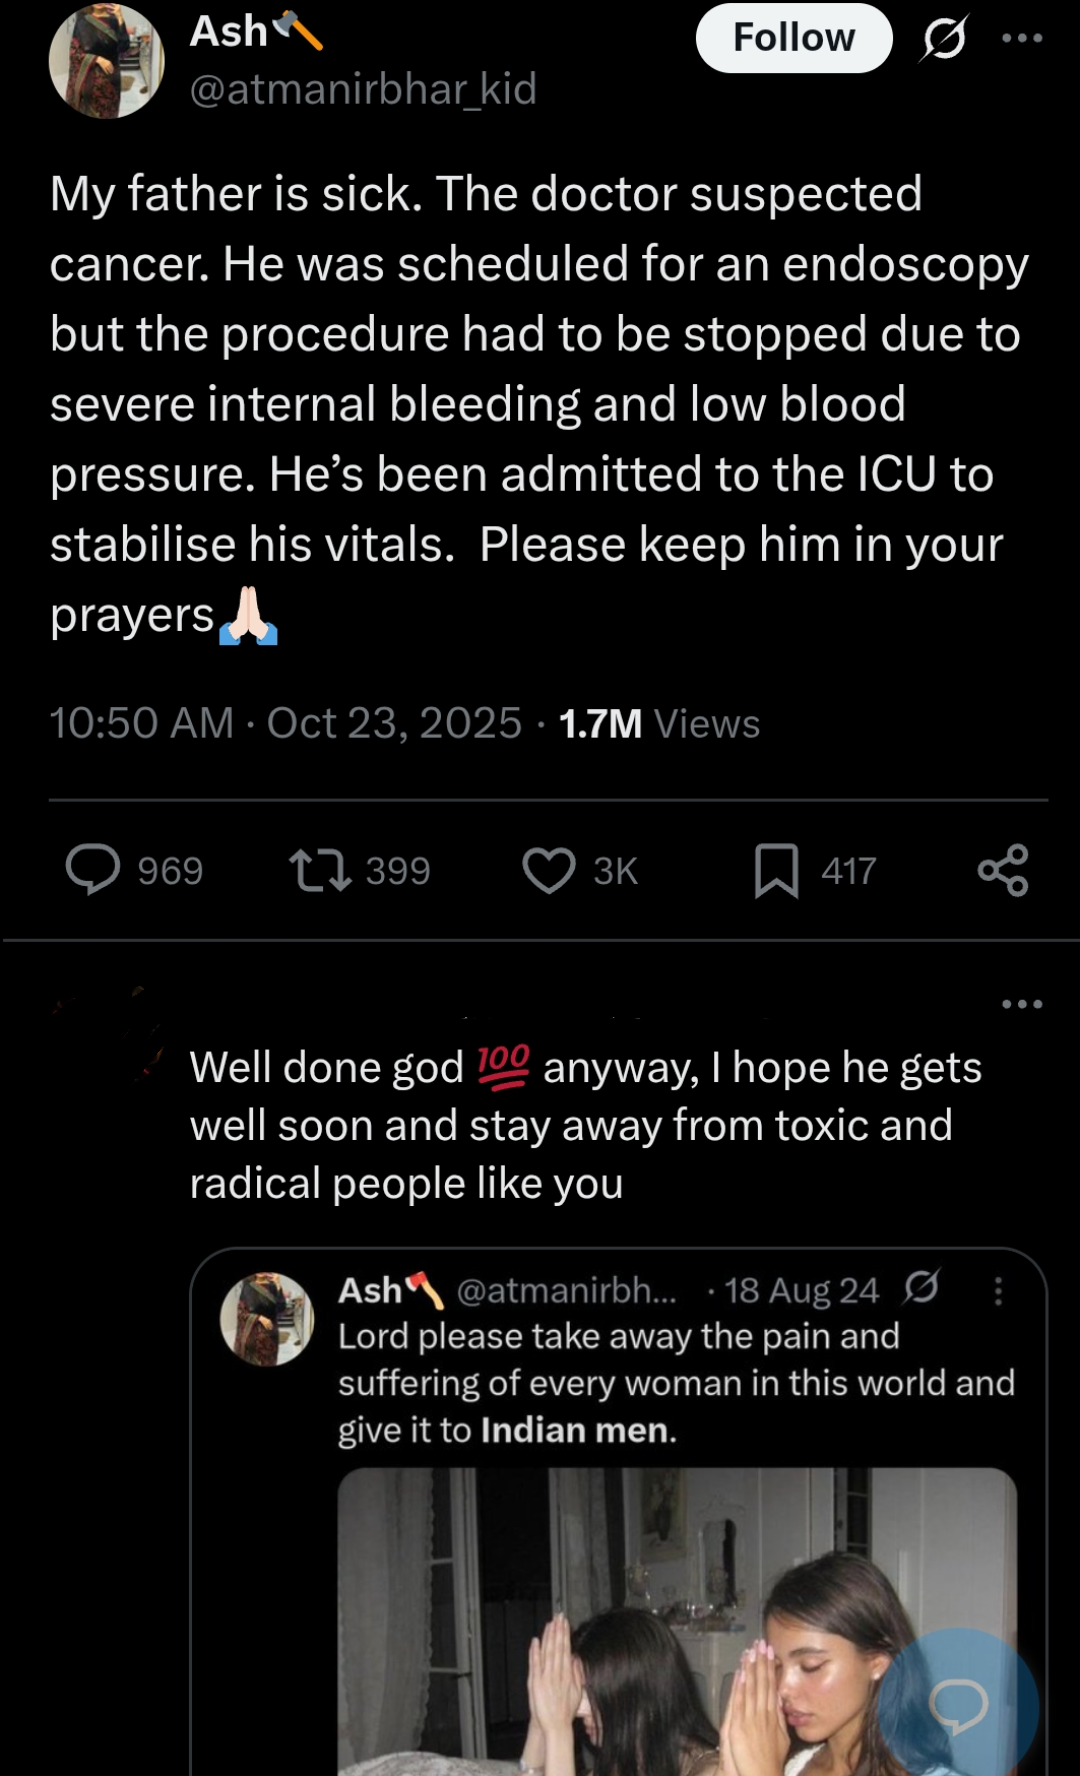The image size is (1080, 1776).
Task: Tap the share icon
Action: [x=1003, y=870]
